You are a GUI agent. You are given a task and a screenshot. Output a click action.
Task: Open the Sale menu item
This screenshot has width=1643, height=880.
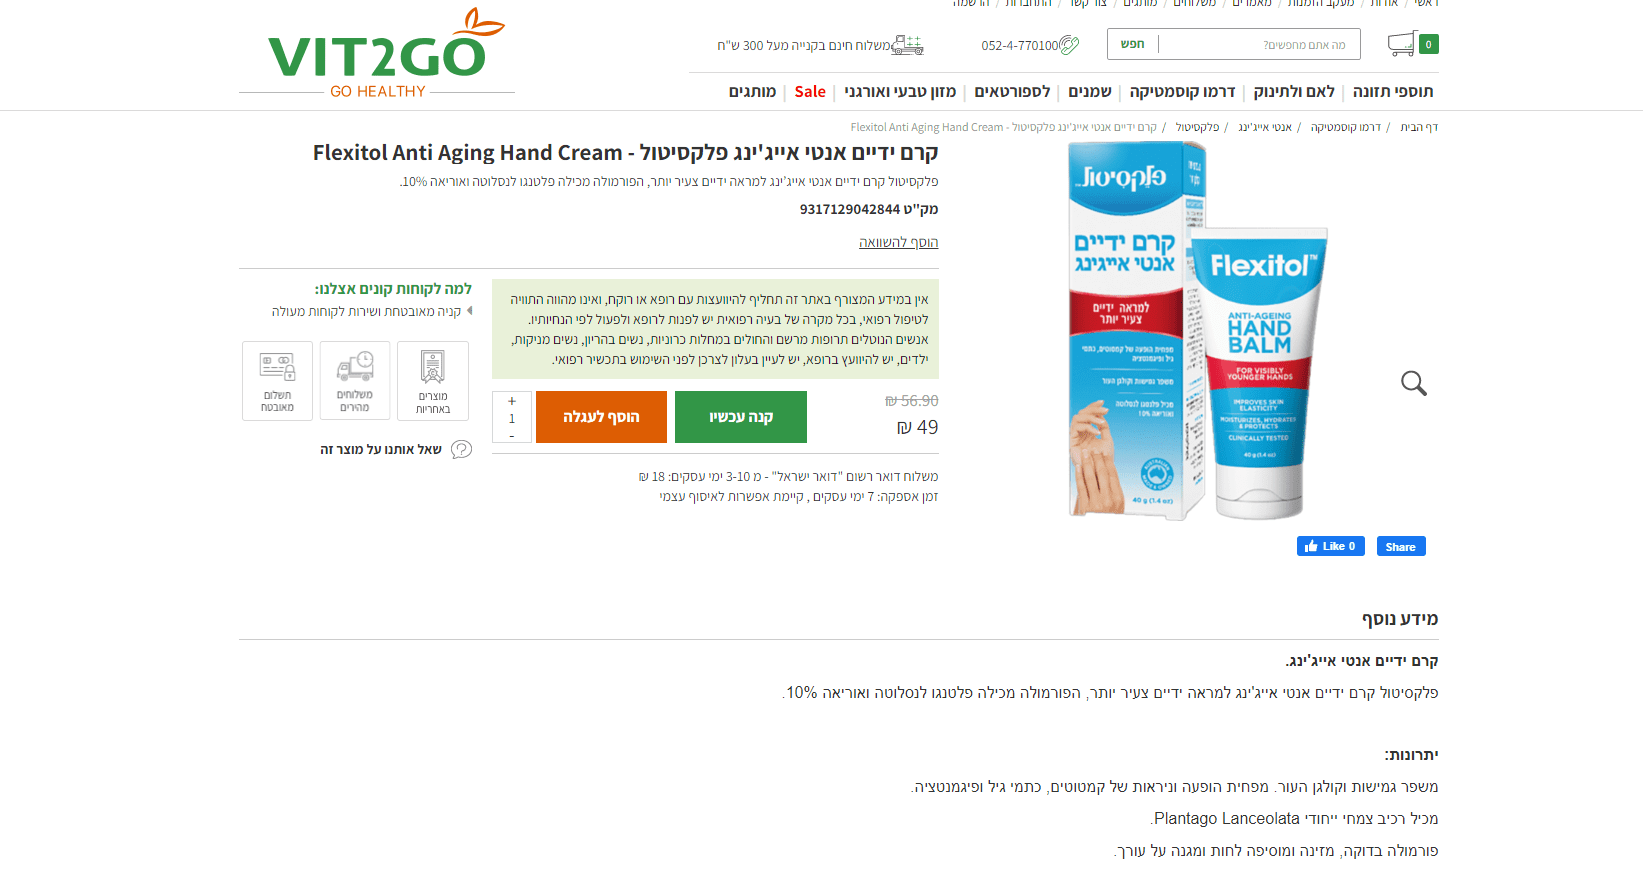pos(810,92)
